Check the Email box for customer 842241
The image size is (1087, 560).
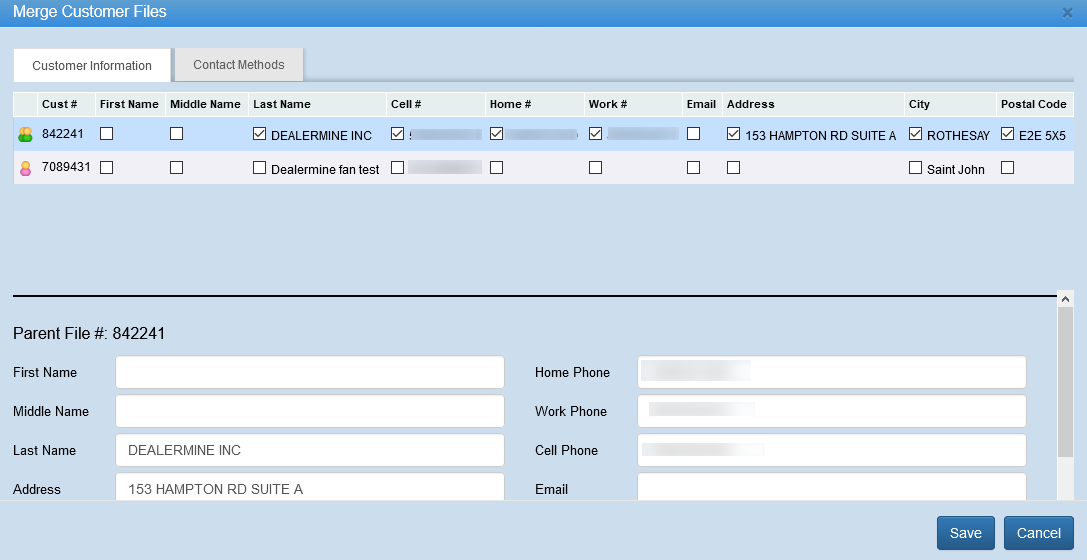(693, 134)
